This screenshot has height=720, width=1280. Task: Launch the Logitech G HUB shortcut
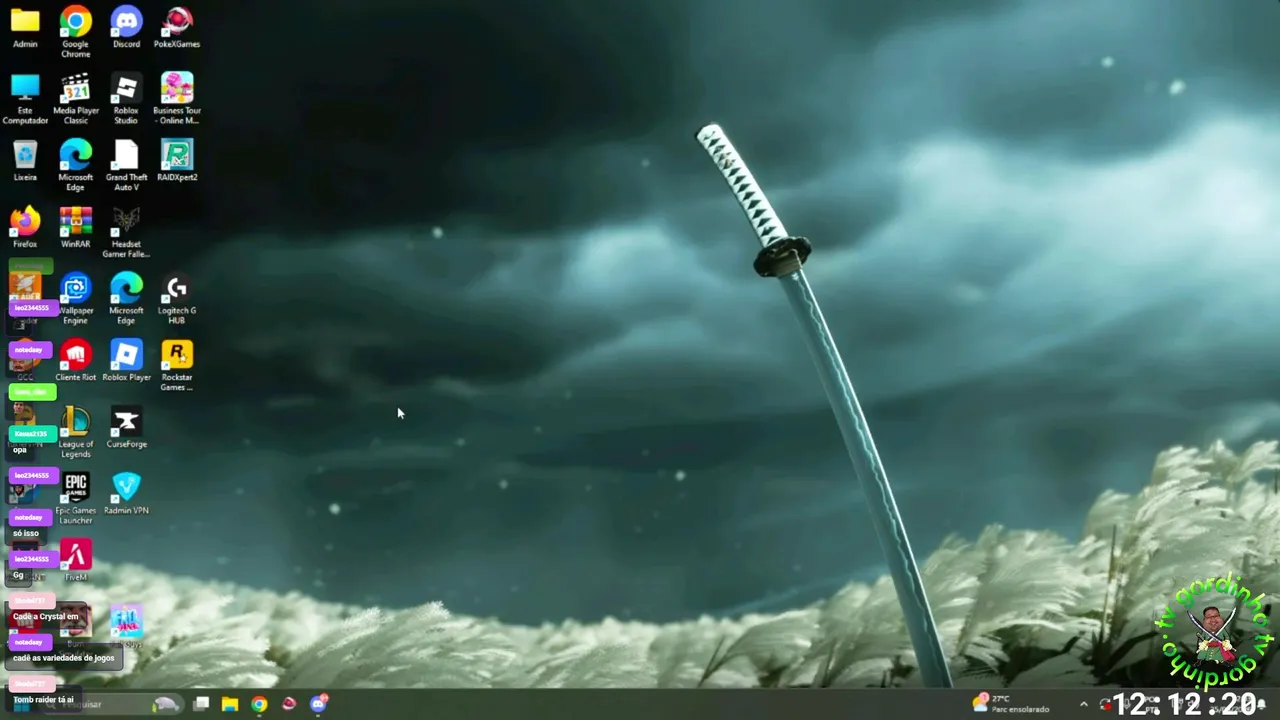tap(177, 299)
